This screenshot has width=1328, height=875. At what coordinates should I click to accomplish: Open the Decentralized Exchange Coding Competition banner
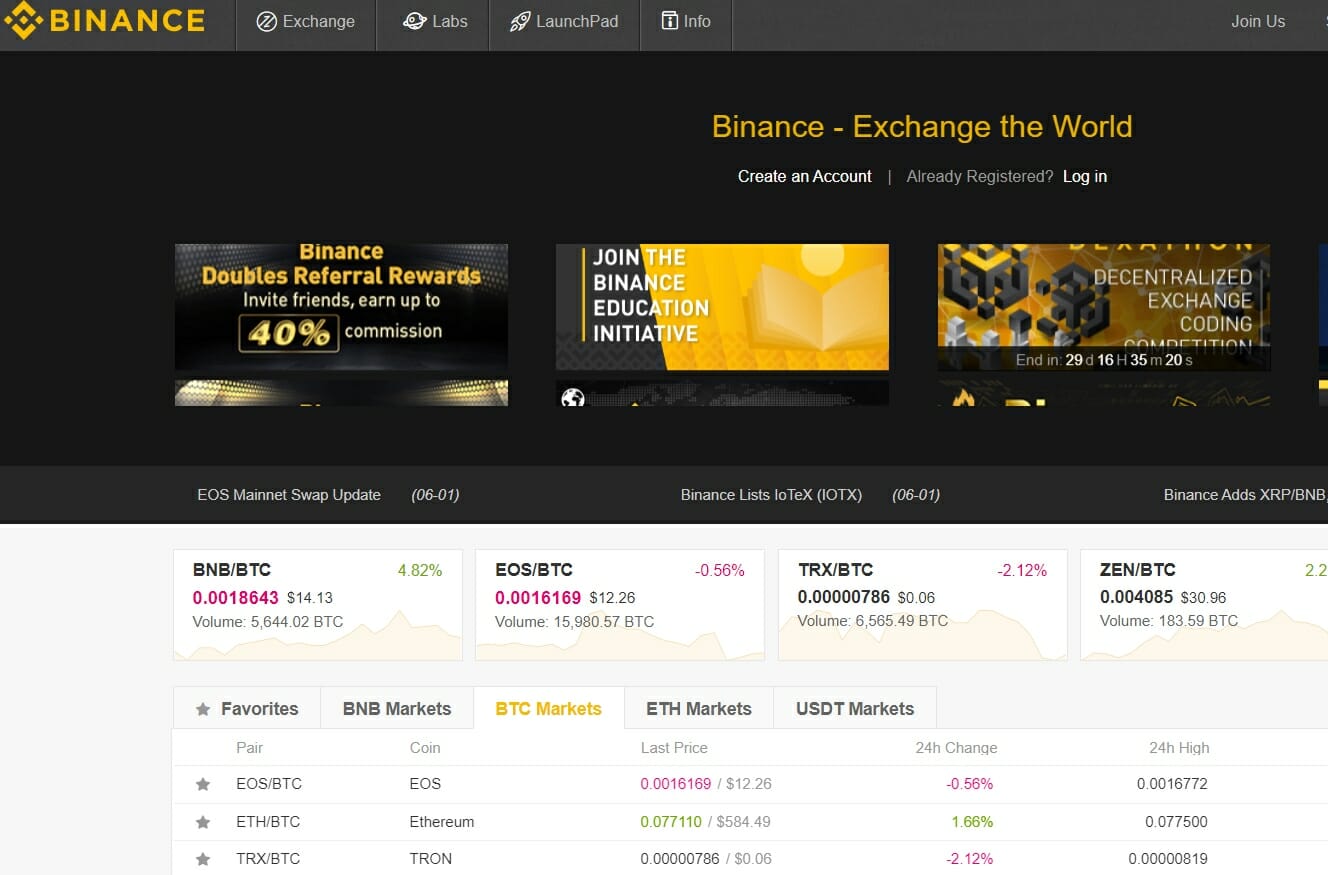1104,307
